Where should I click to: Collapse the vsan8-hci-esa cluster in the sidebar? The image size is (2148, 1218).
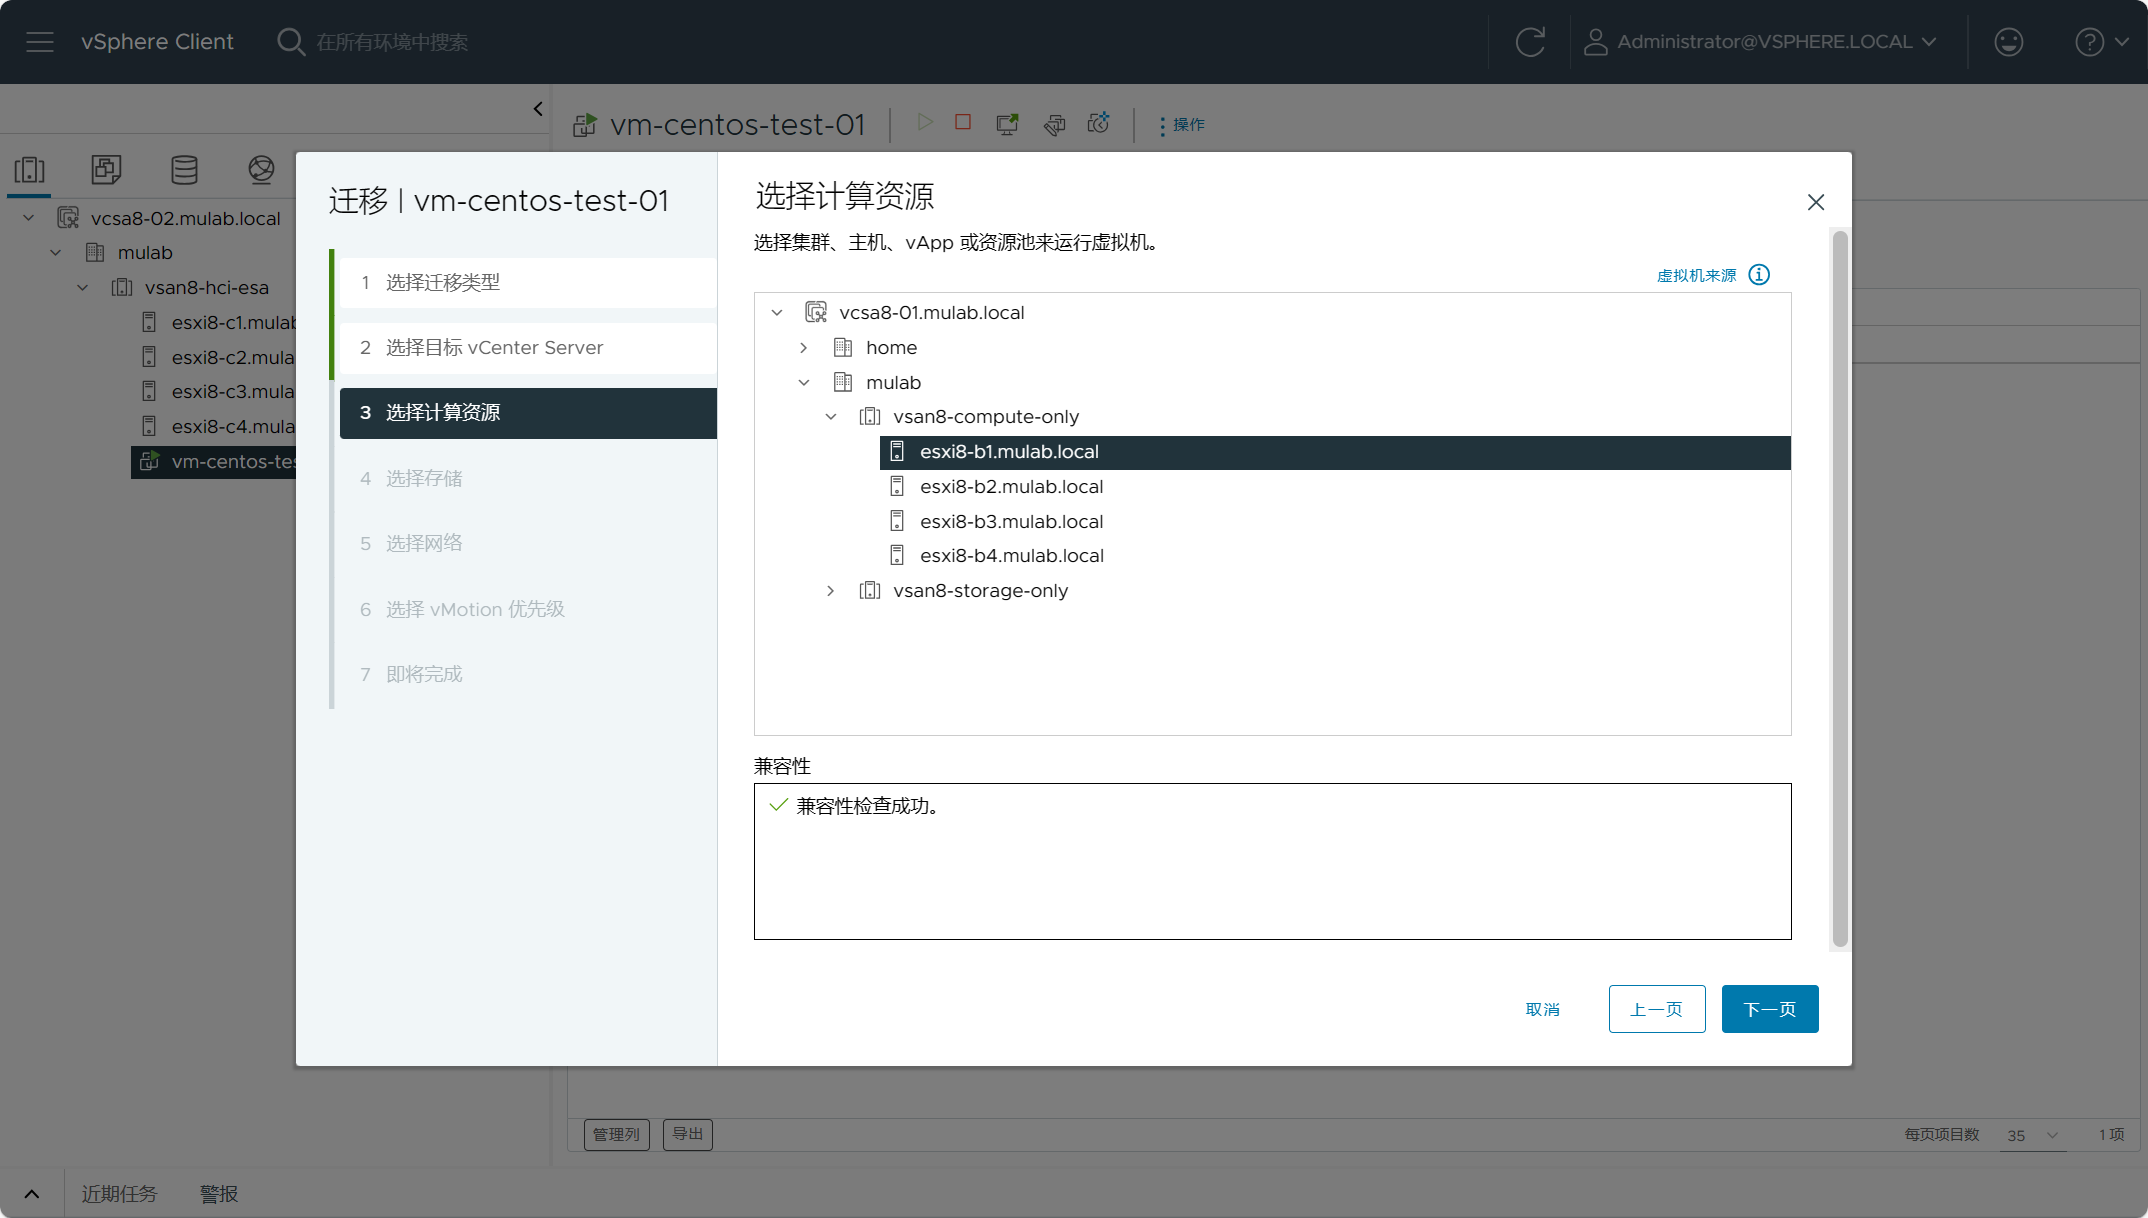click(83, 288)
